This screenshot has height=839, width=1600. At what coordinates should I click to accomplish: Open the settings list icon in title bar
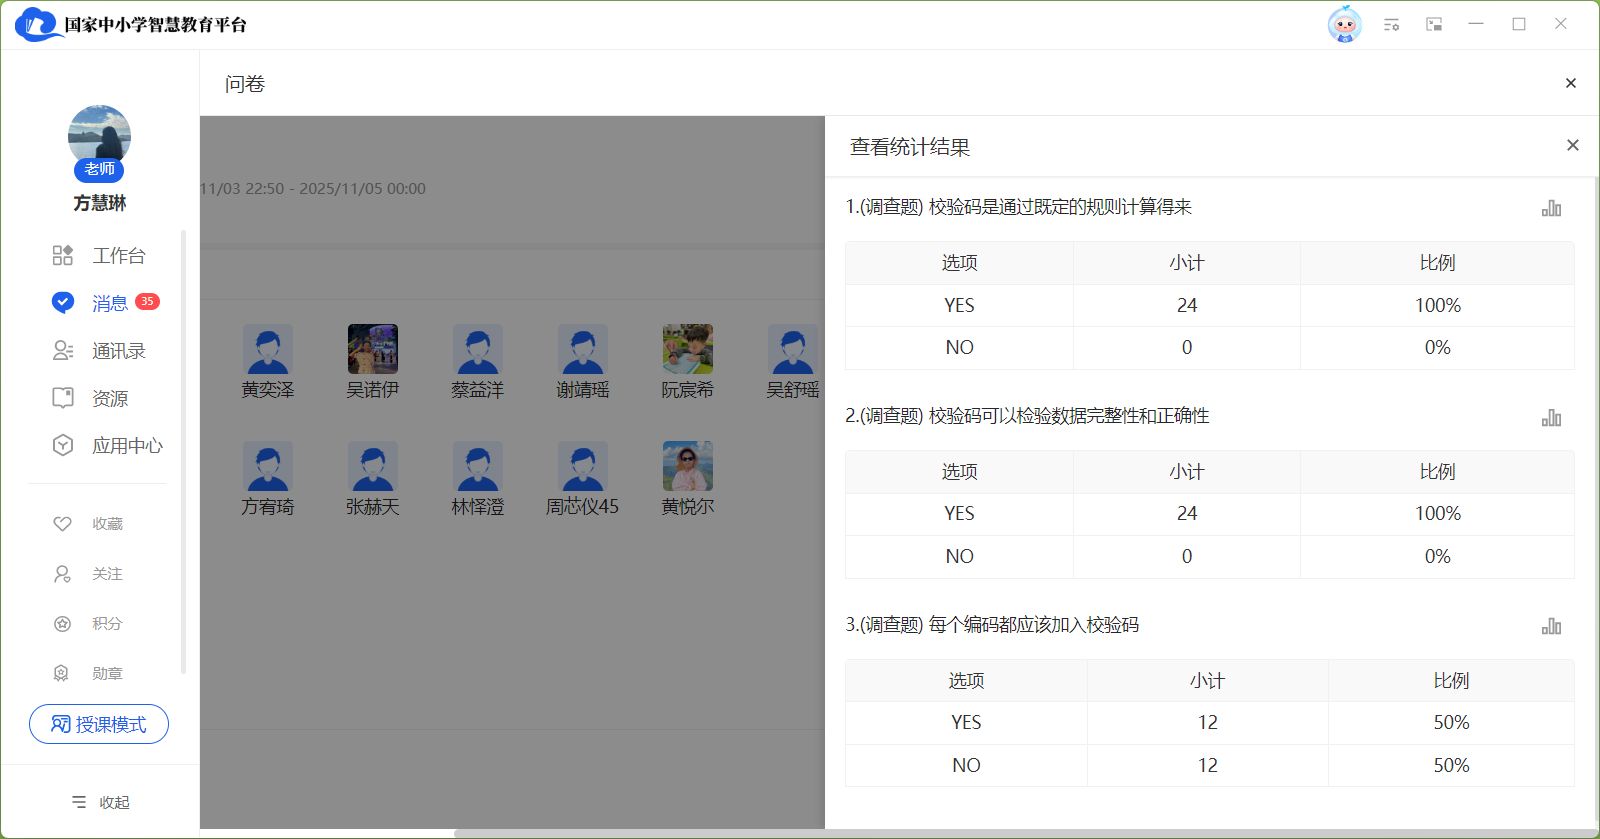(1391, 24)
